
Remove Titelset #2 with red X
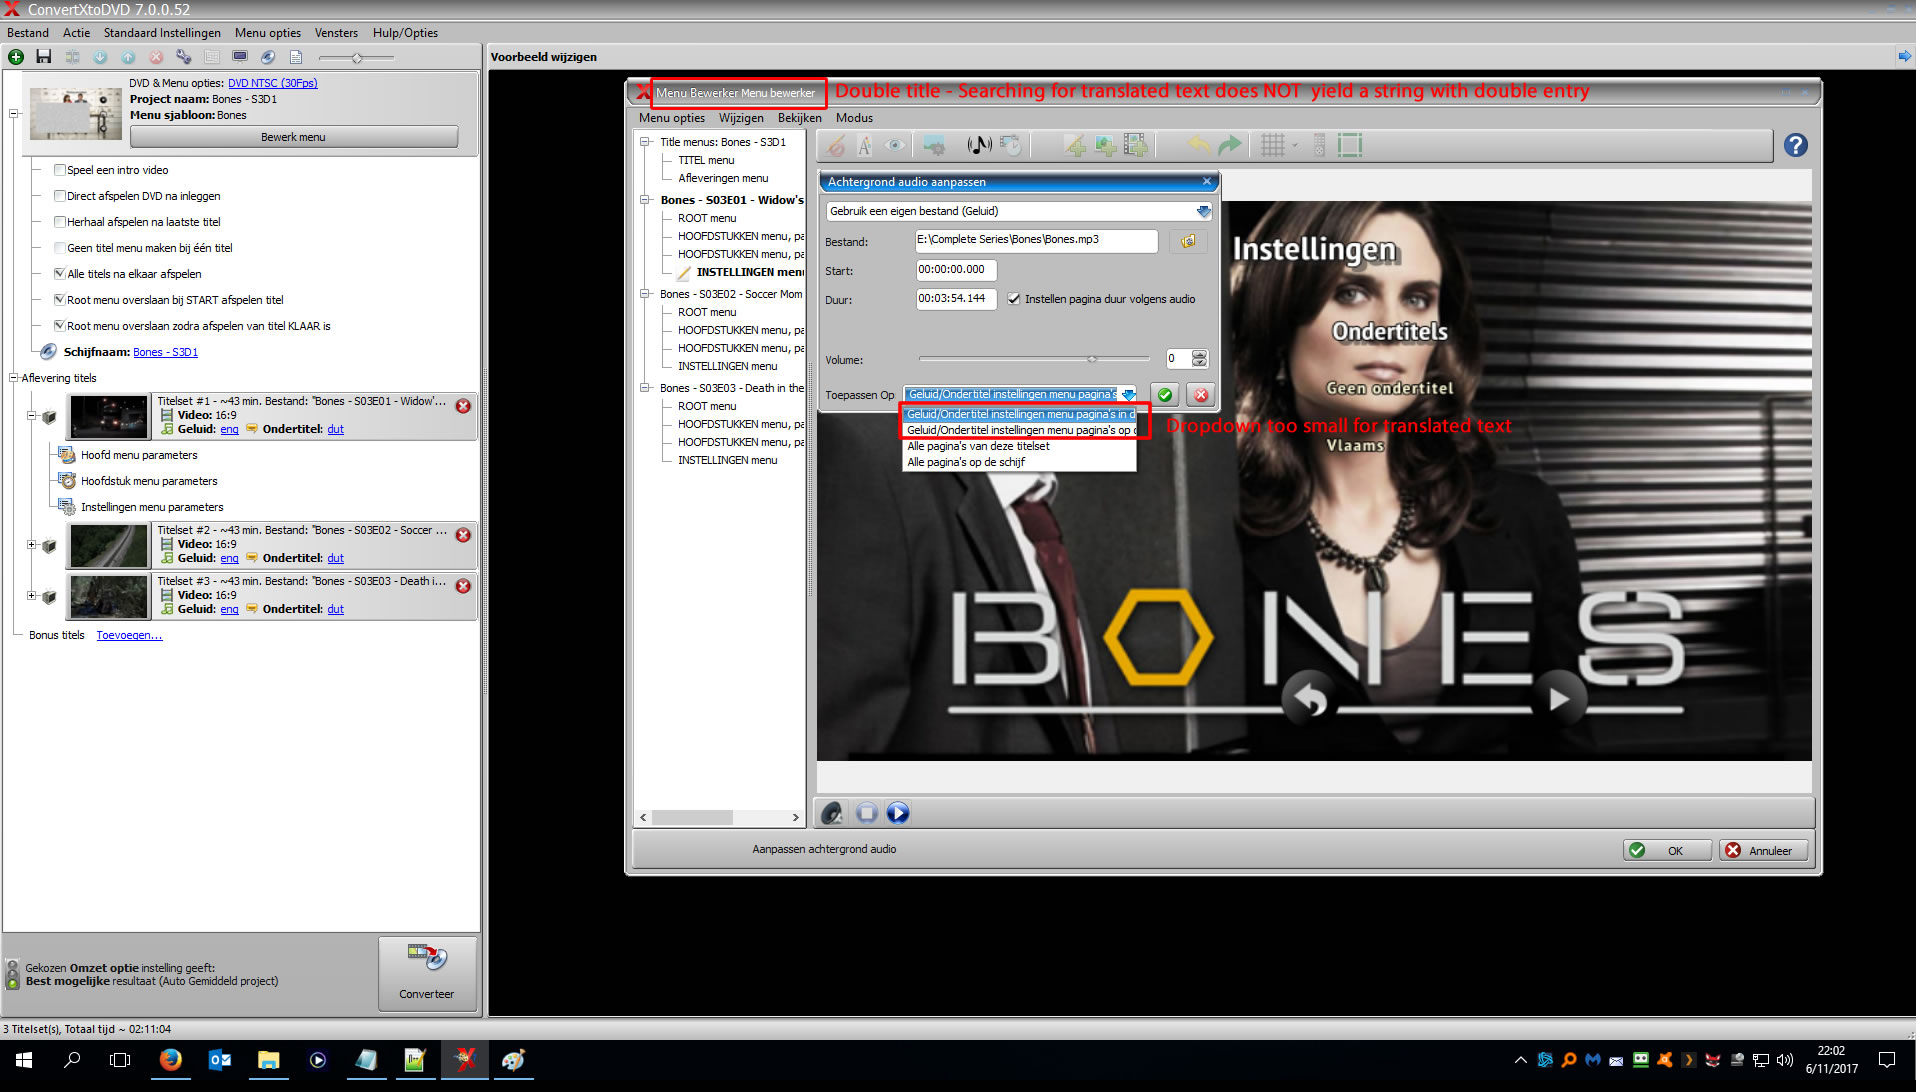tap(463, 535)
